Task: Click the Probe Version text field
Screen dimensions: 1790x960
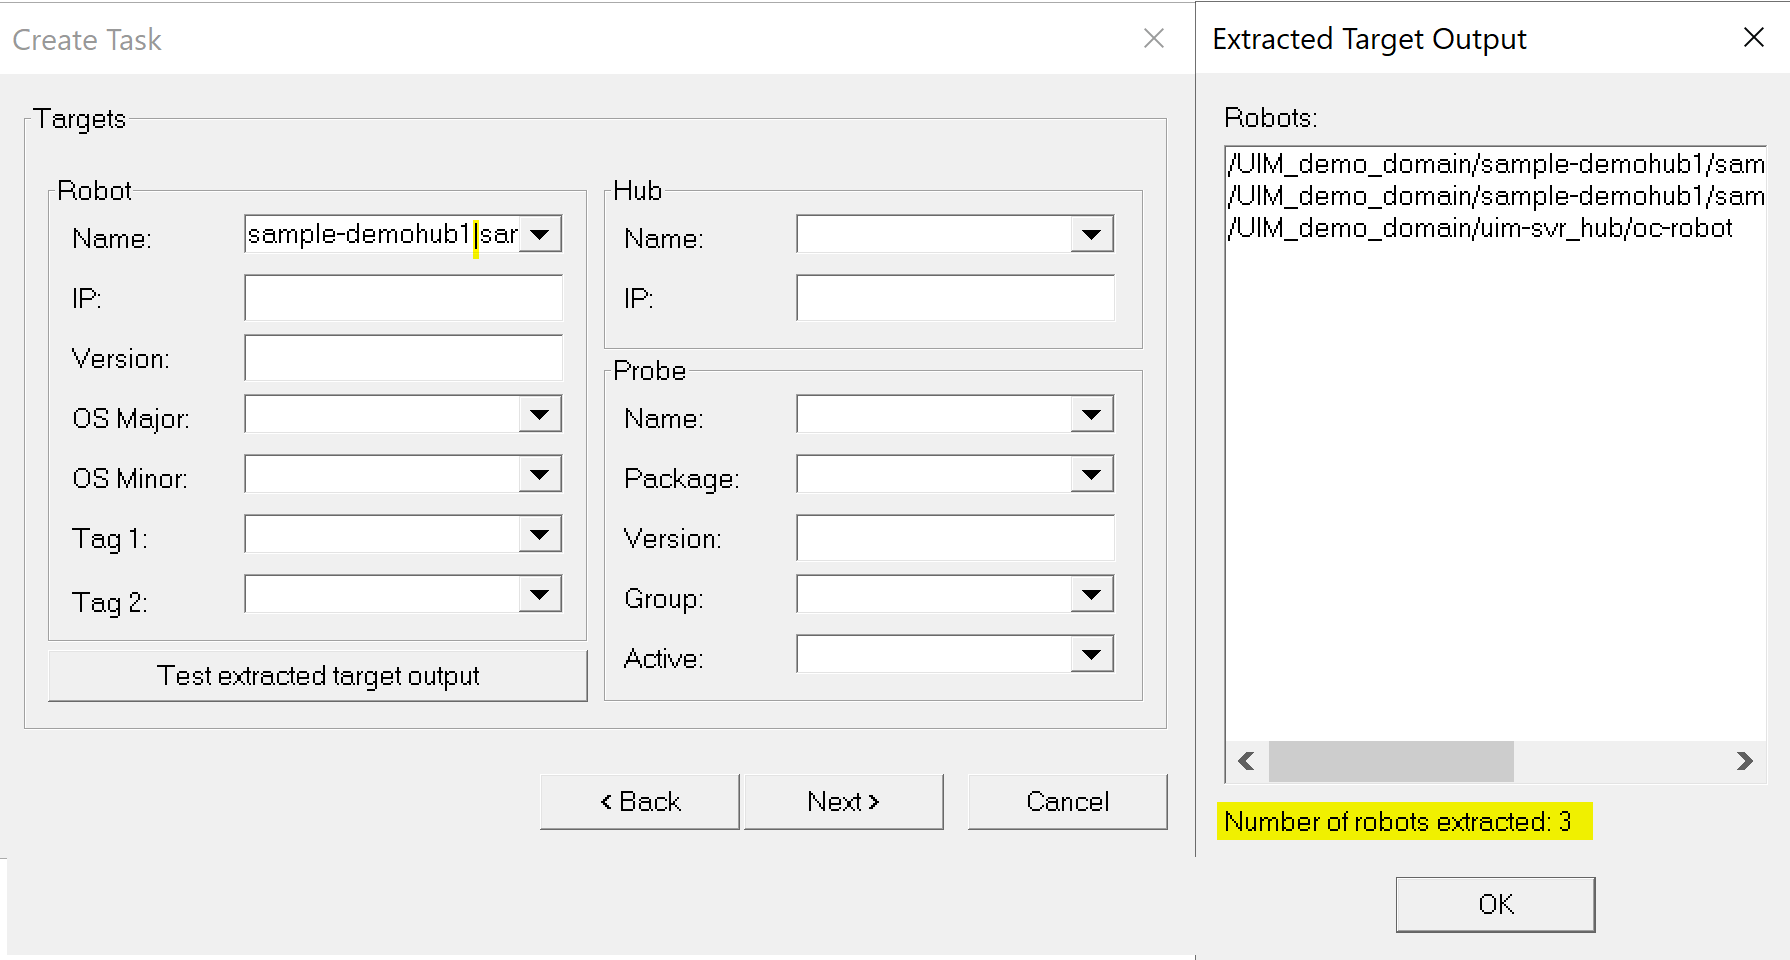Action: tap(955, 538)
